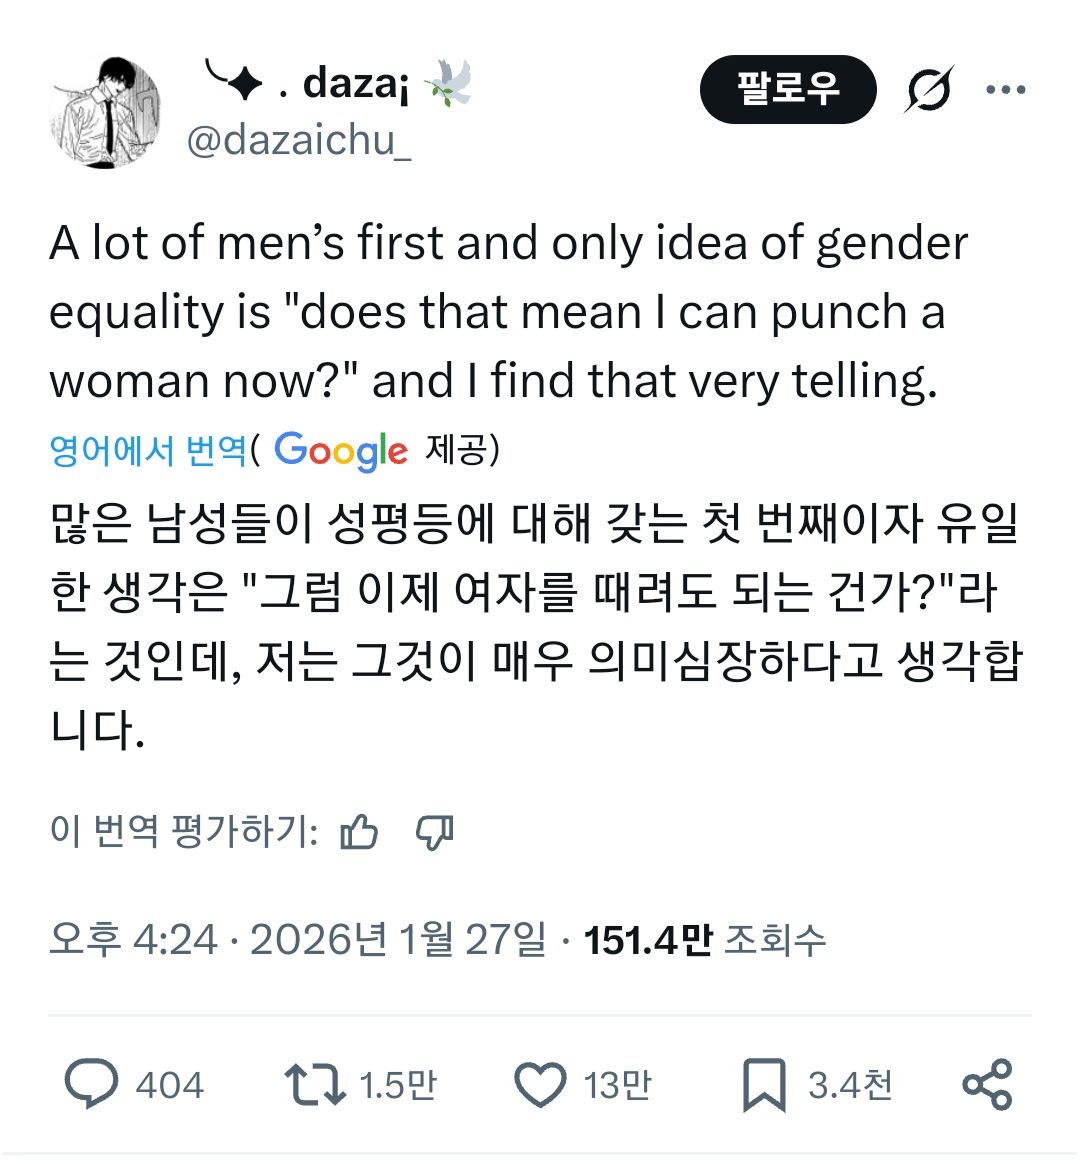Open the @dazaichu_ handle profile
The height and width of the screenshot is (1164, 1080).
click(298, 141)
